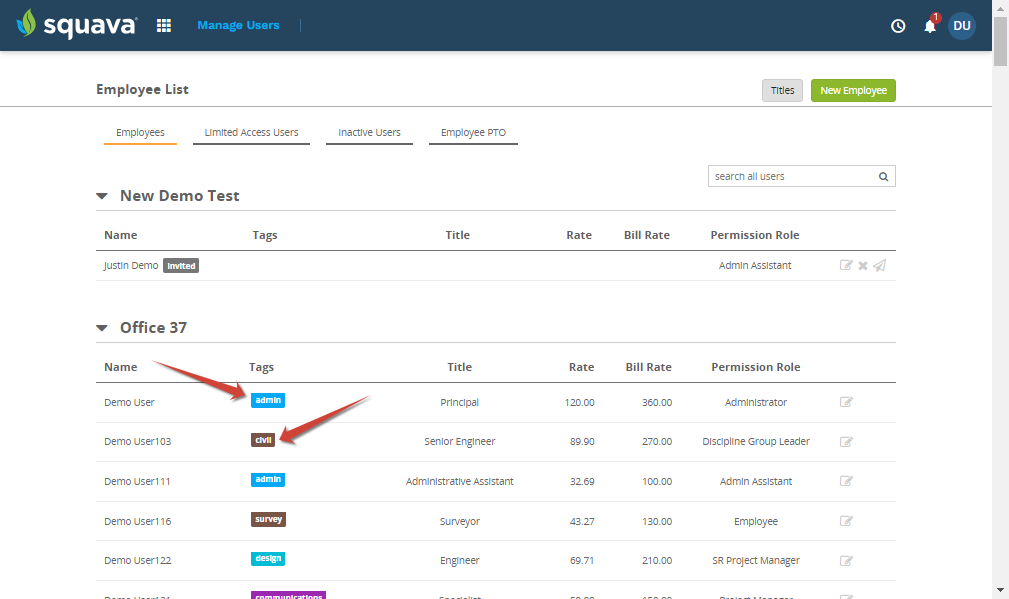This screenshot has height=599, width=1009.
Task: Select the Demo User name
Action: (x=129, y=402)
